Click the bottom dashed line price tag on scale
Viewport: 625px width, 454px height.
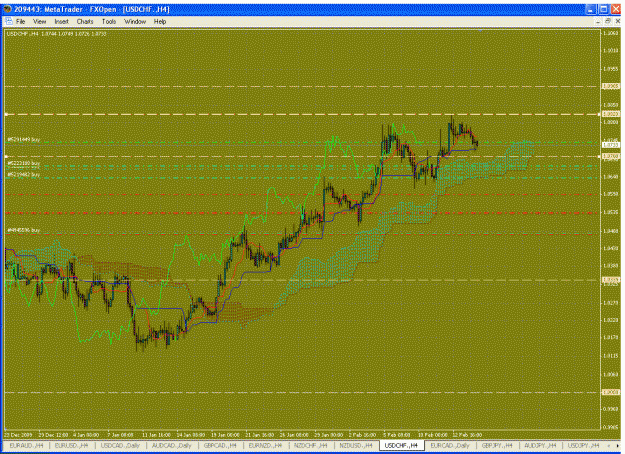tap(611, 392)
